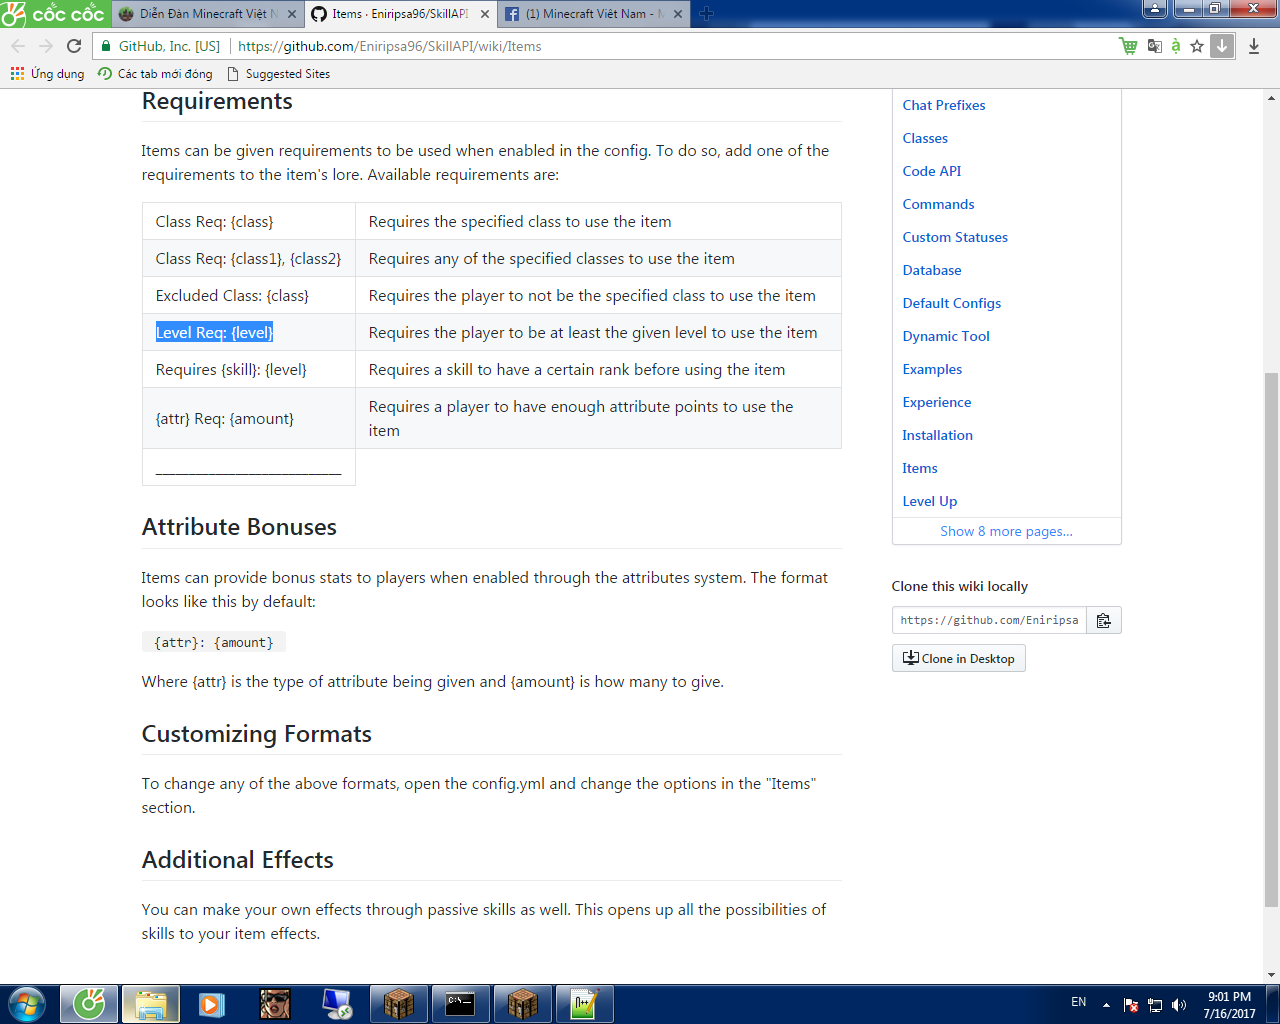Viewport: 1280px width, 1024px height.
Task: Open the Action Center flag icon
Action: [1131, 1005]
